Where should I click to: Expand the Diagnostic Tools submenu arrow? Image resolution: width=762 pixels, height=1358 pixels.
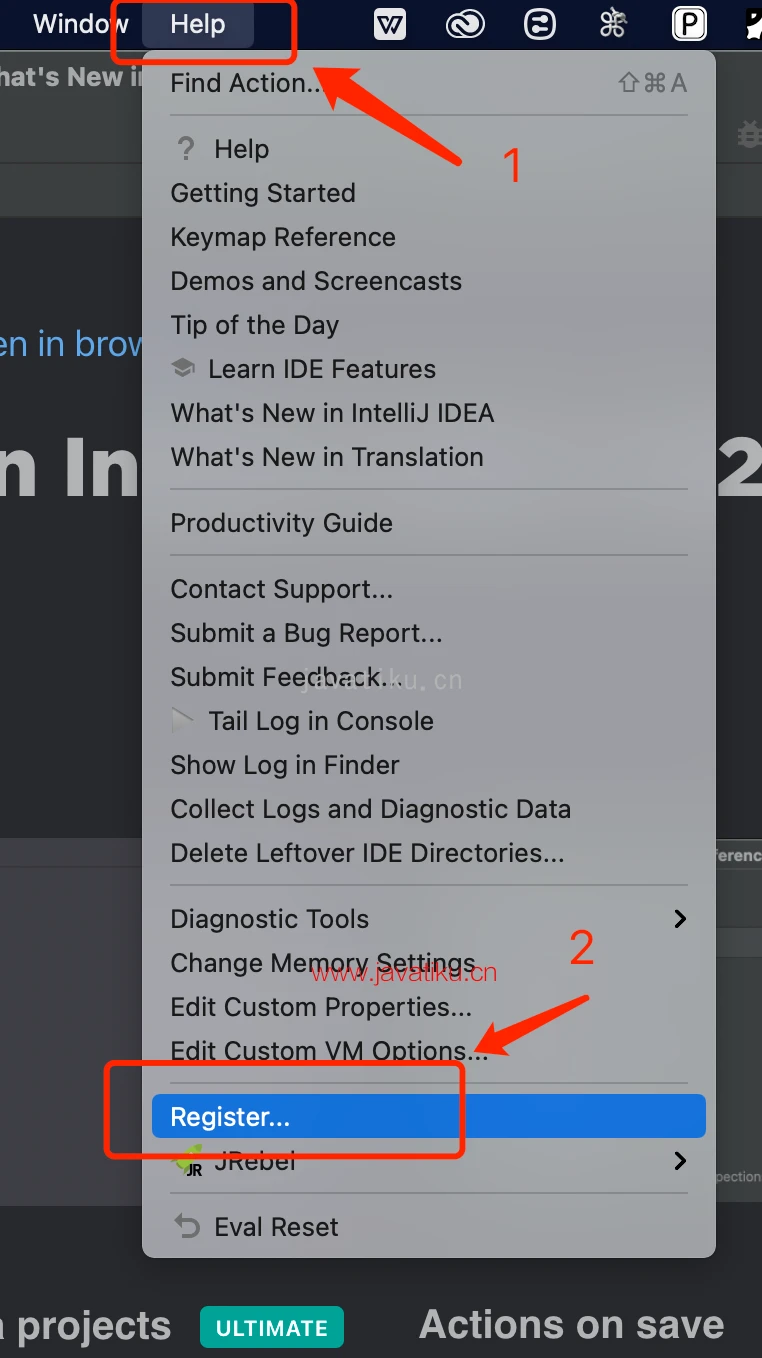point(680,918)
